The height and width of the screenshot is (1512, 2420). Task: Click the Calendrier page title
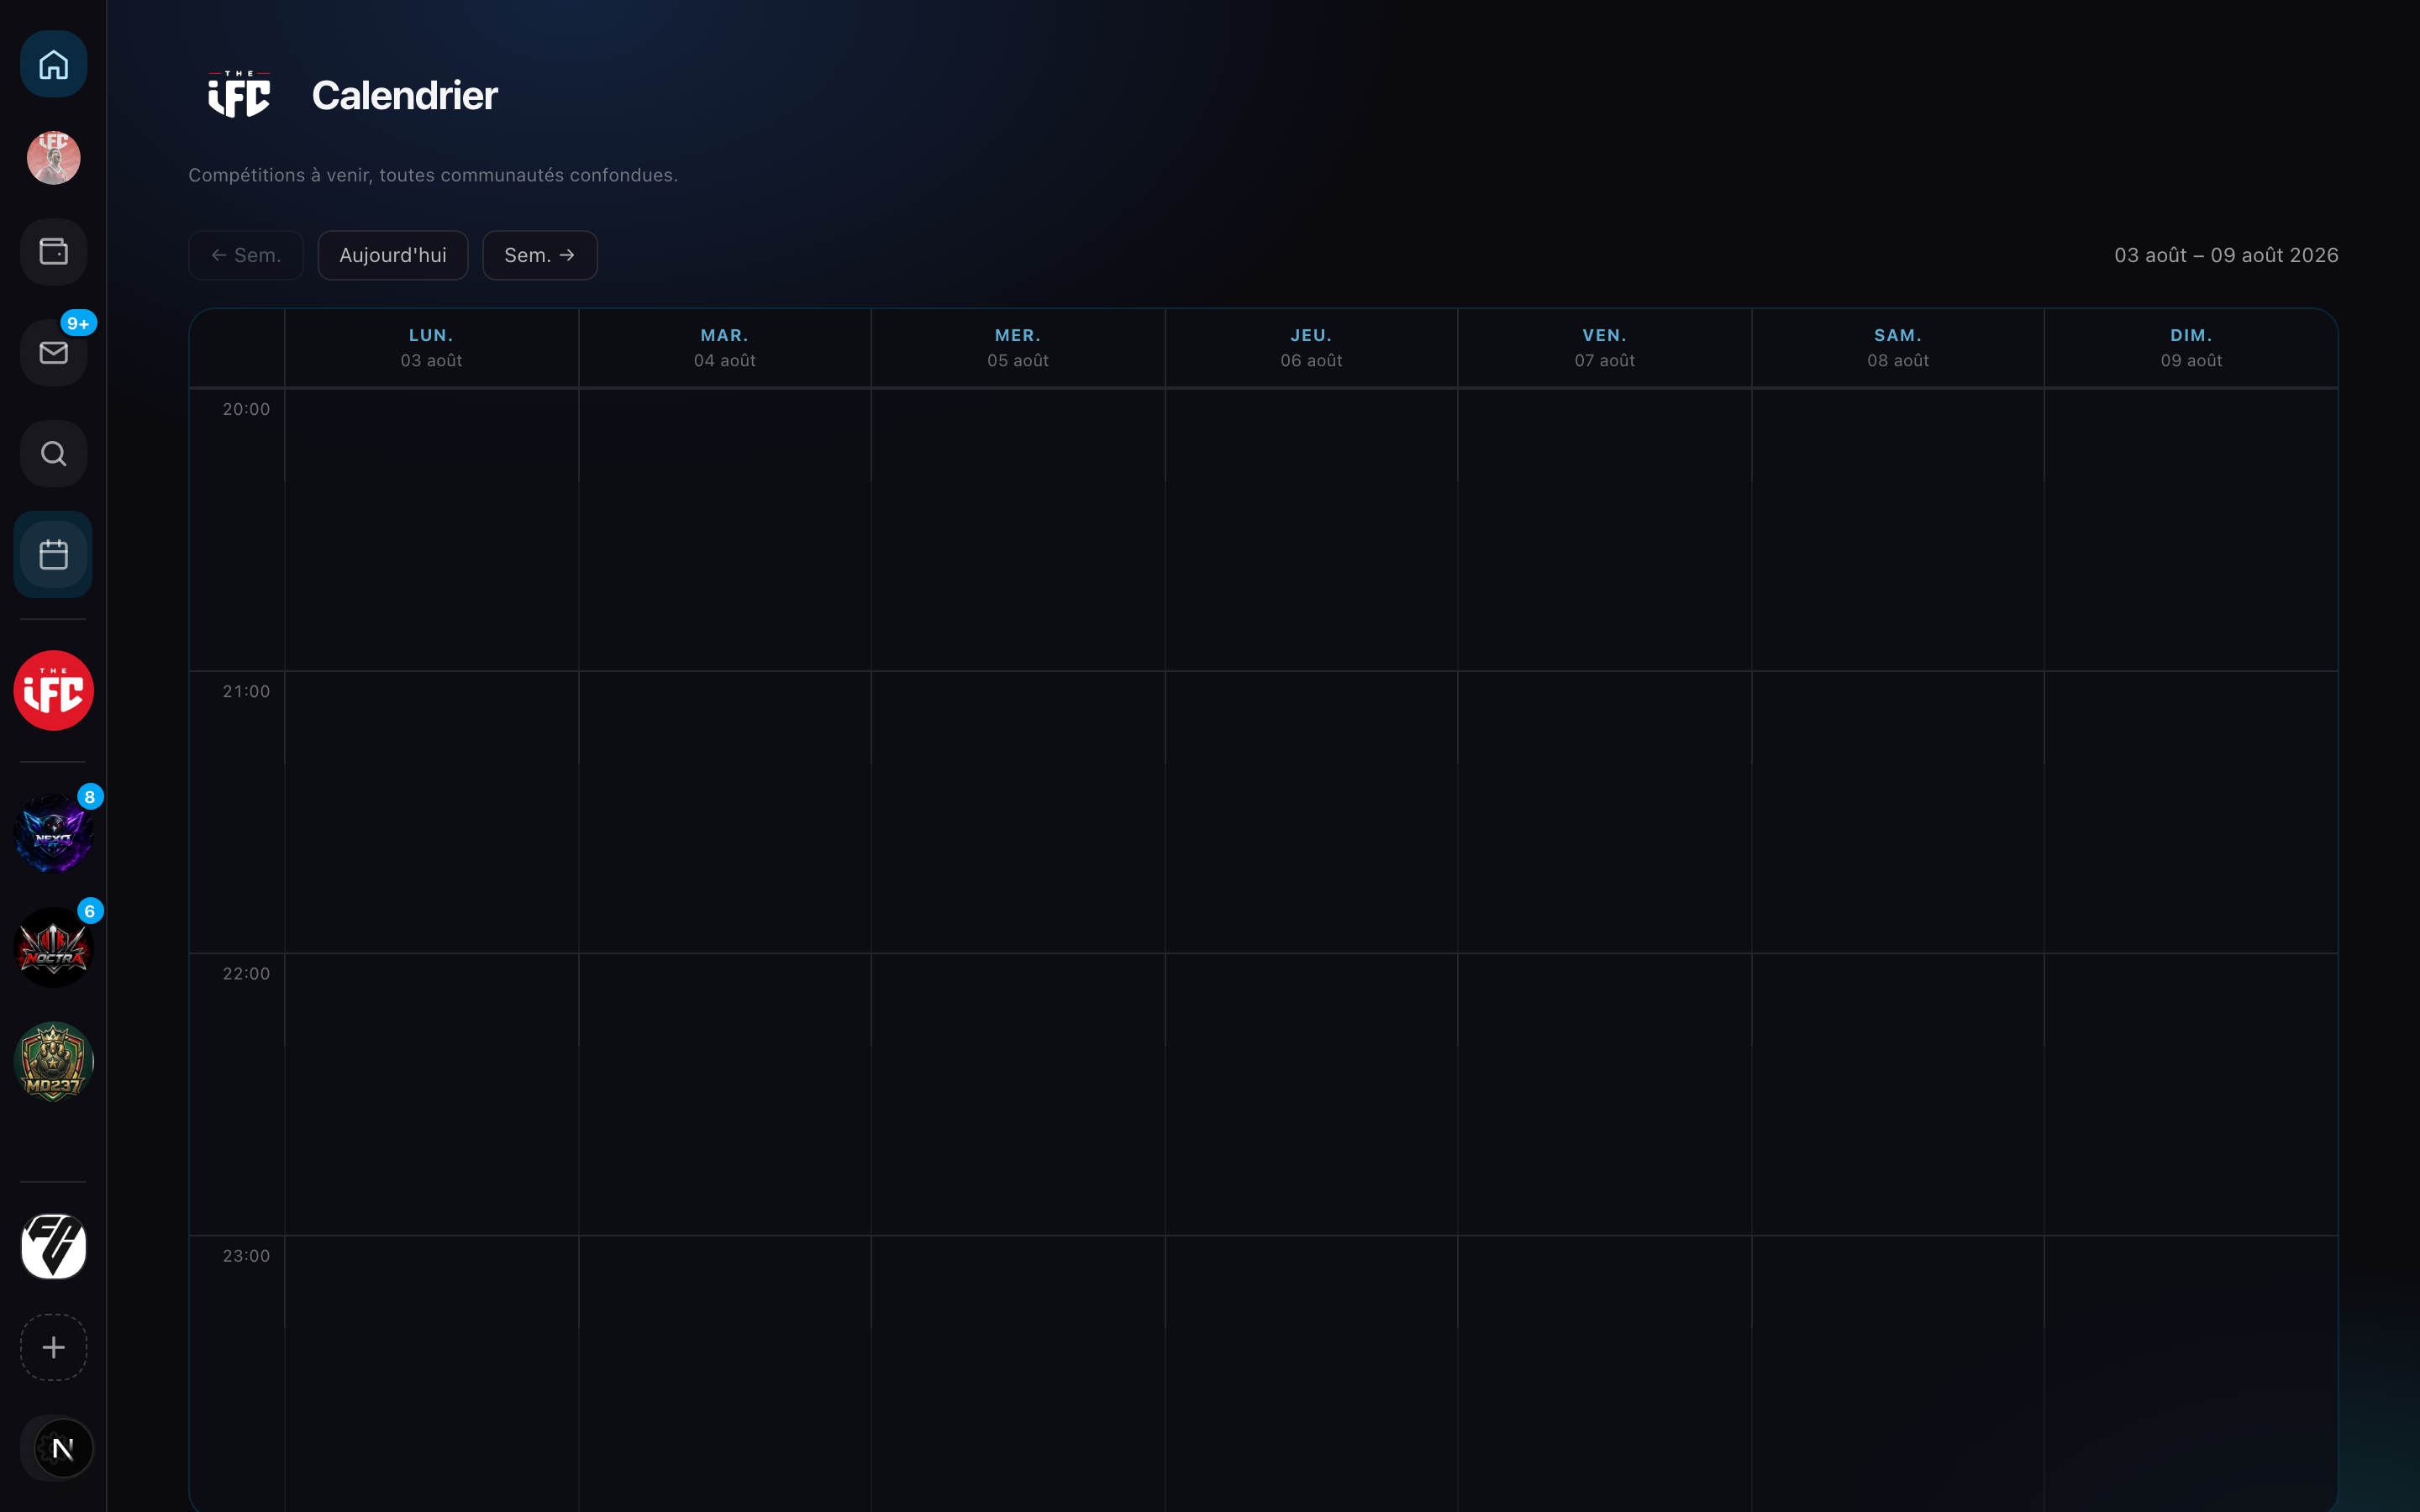click(x=405, y=95)
